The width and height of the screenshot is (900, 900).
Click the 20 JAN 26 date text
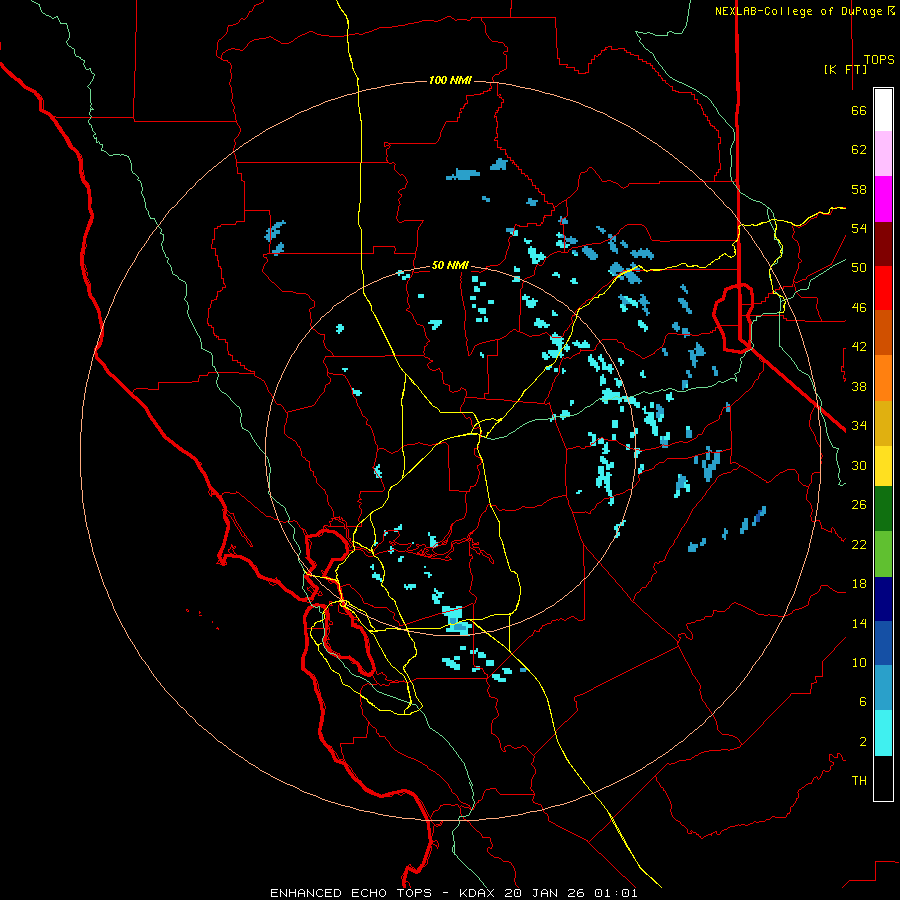tap(546, 893)
